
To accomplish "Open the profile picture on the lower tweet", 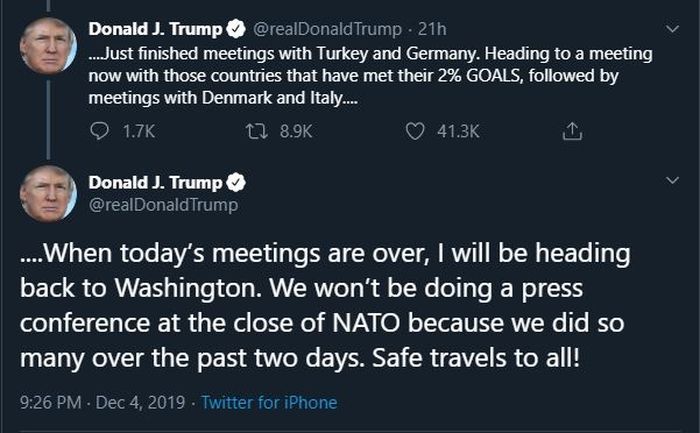I will coord(47,193).
